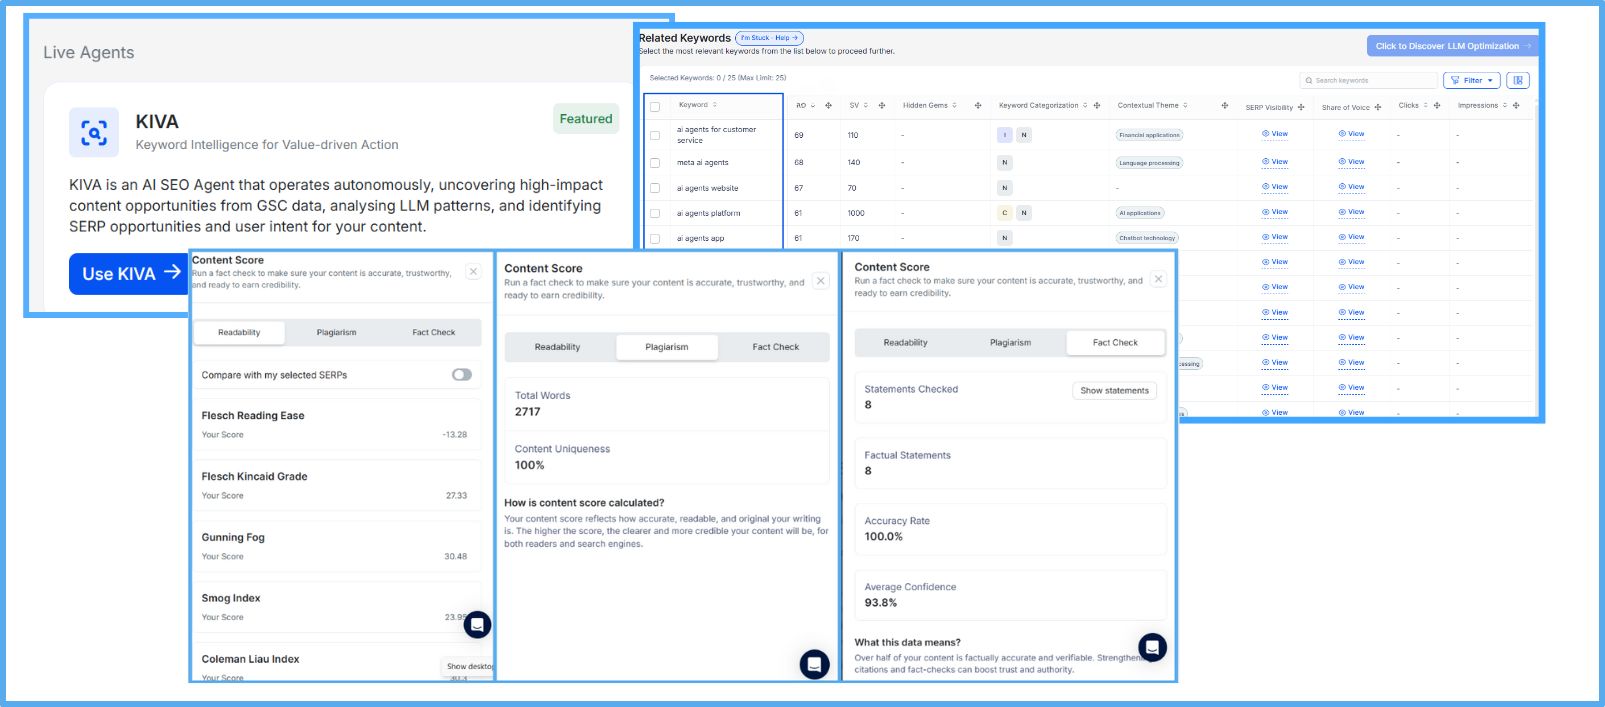Click the move handle icon after Hidden Gems

977,105
